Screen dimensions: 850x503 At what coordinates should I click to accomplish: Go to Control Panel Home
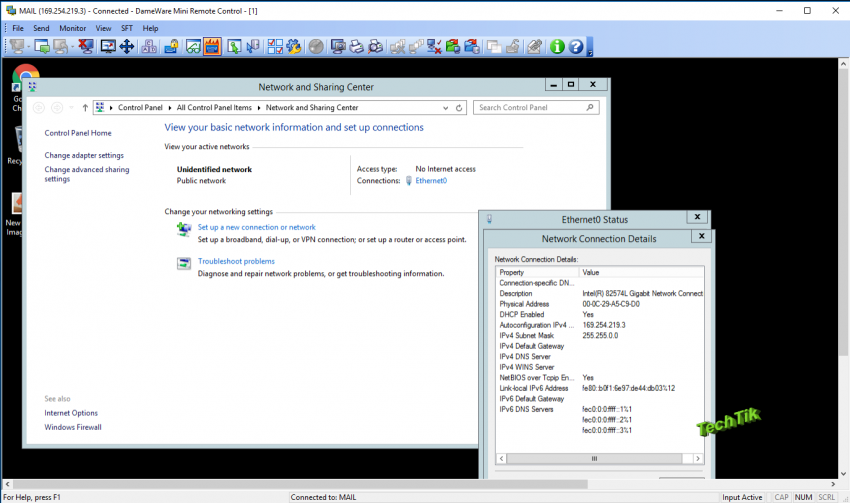(78, 133)
